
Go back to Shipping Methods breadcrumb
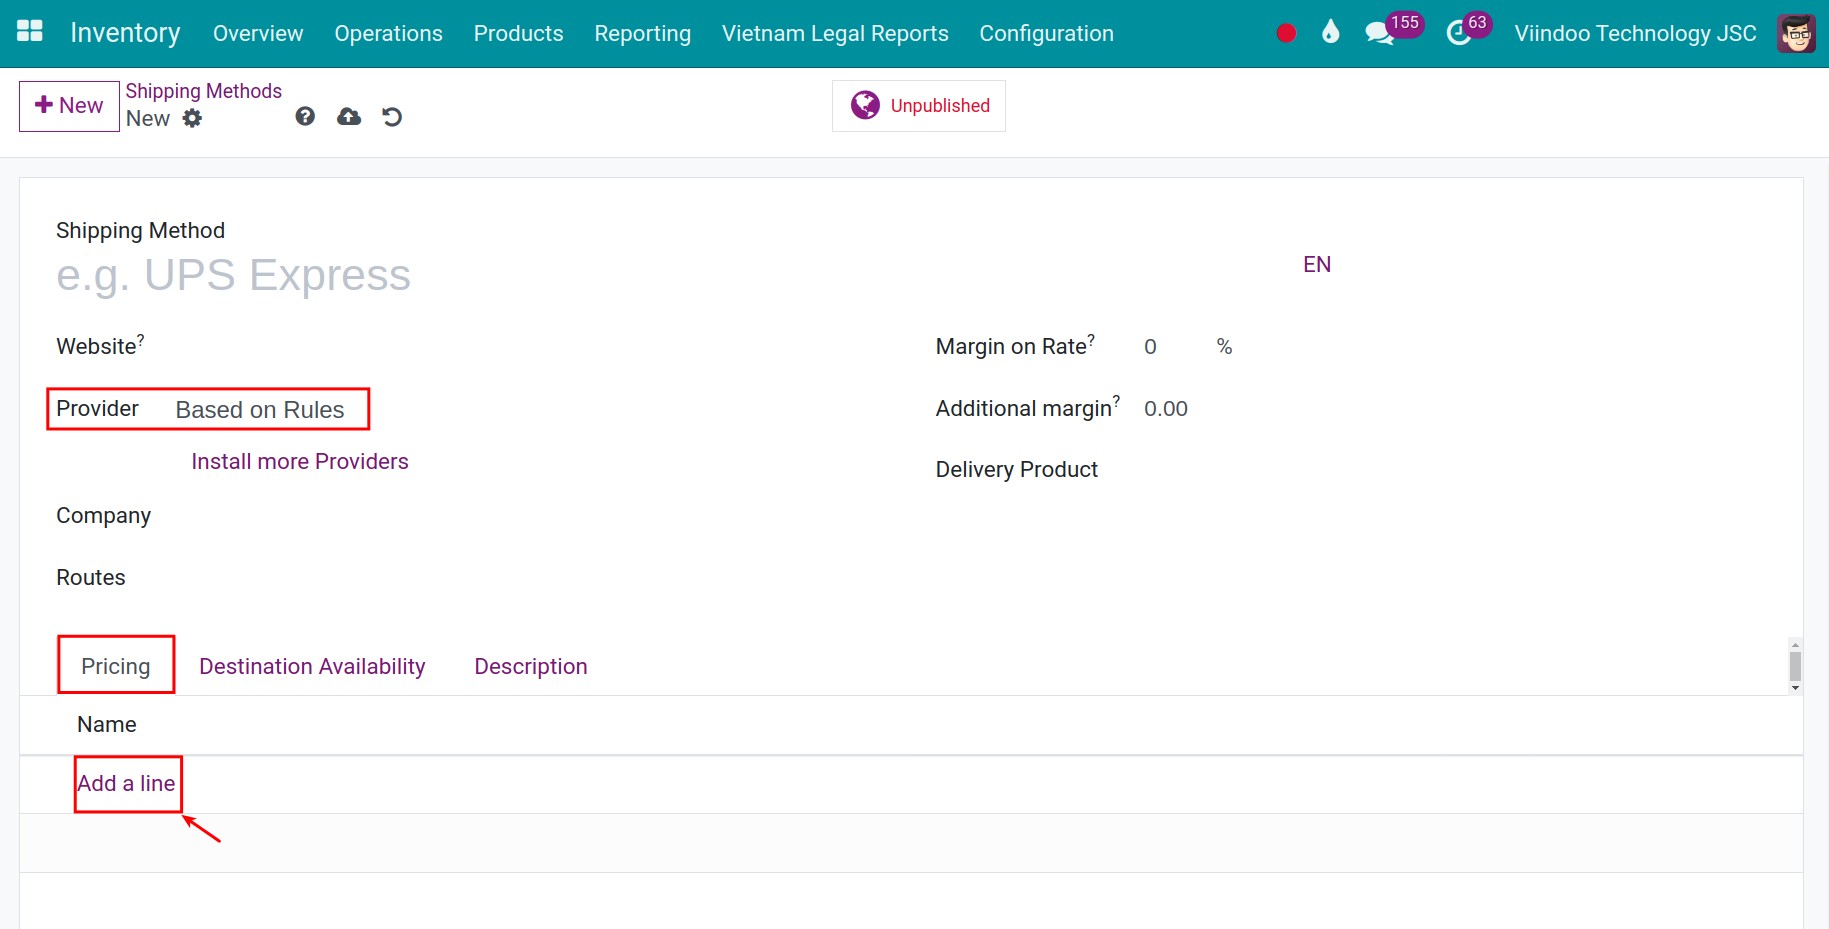click(203, 91)
